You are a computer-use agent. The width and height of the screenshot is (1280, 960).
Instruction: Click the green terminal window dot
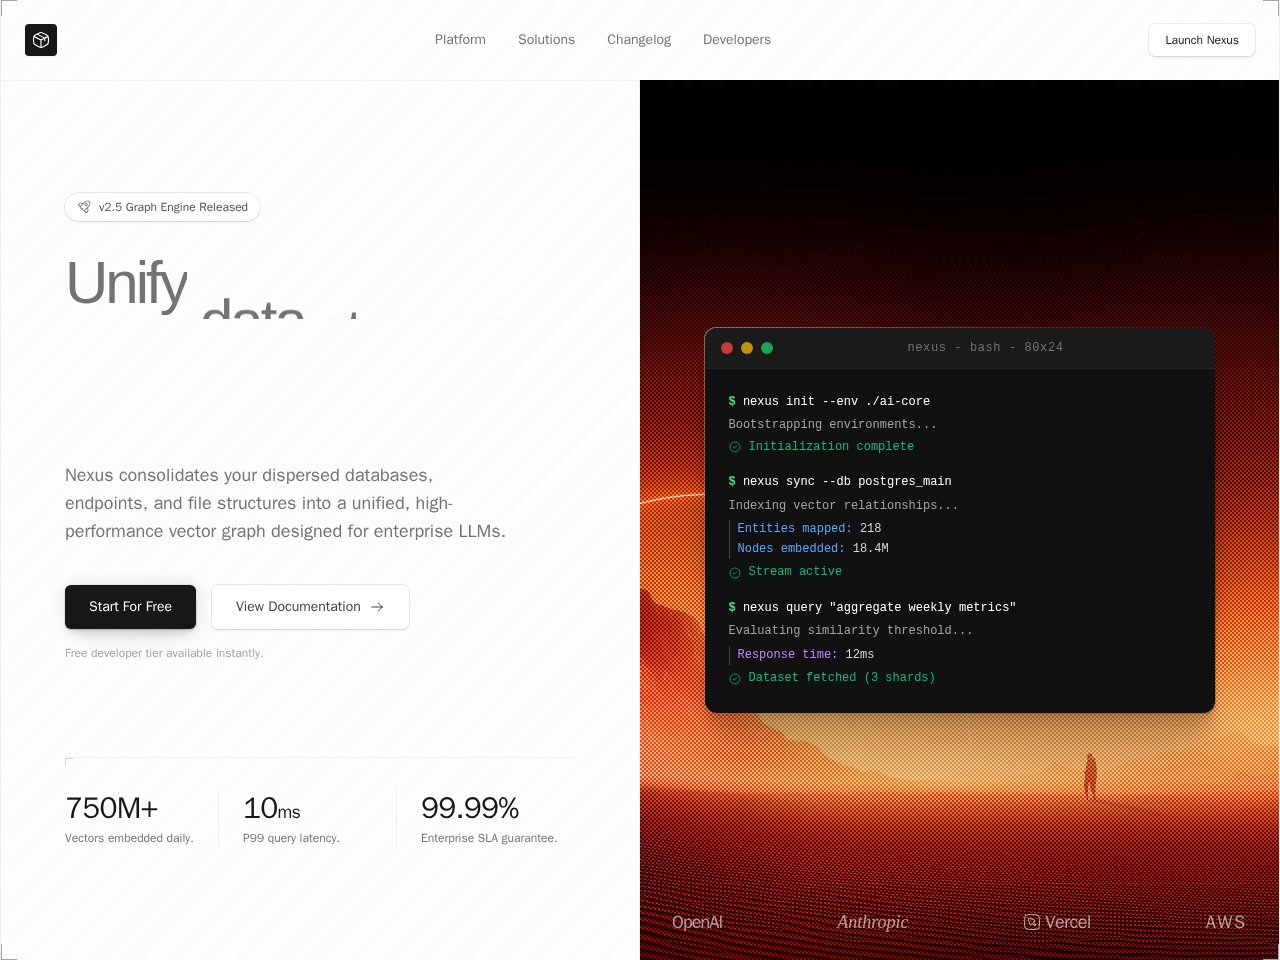click(x=767, y=348)
